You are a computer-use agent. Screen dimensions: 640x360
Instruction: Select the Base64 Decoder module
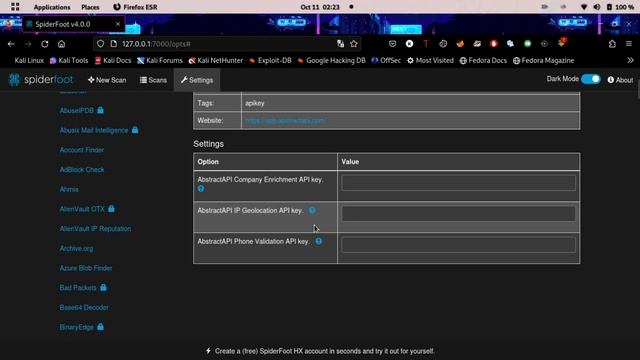click(x=84, y=307)
